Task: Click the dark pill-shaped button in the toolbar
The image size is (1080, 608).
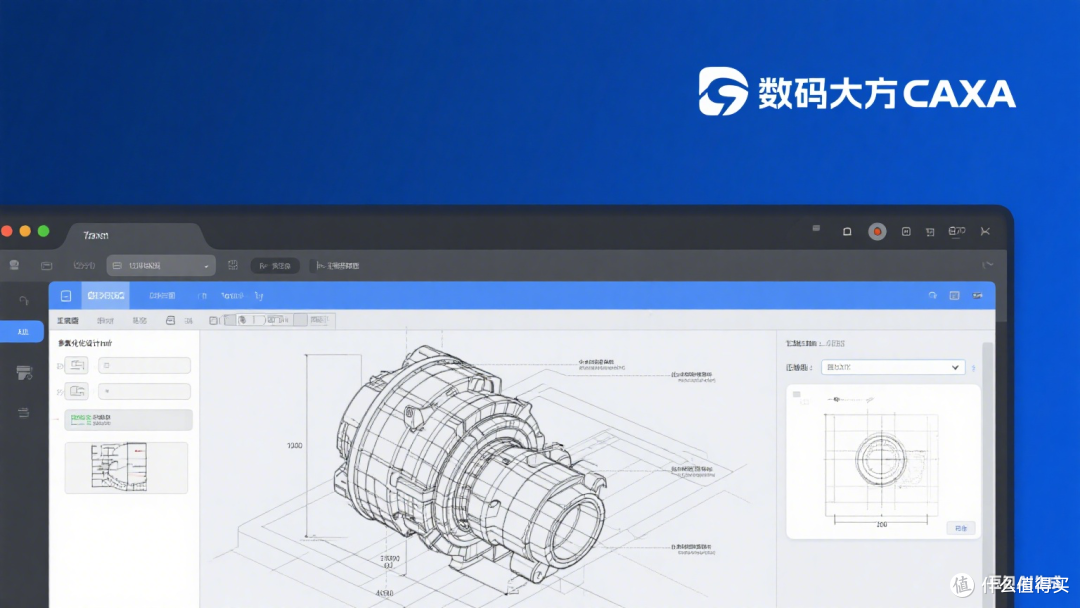Action: (x=275, y=265)
